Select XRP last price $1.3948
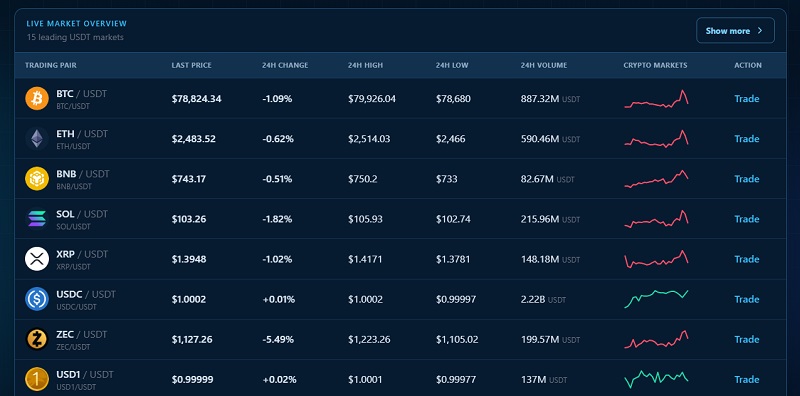The image size is (800, 396). [189, 259]
